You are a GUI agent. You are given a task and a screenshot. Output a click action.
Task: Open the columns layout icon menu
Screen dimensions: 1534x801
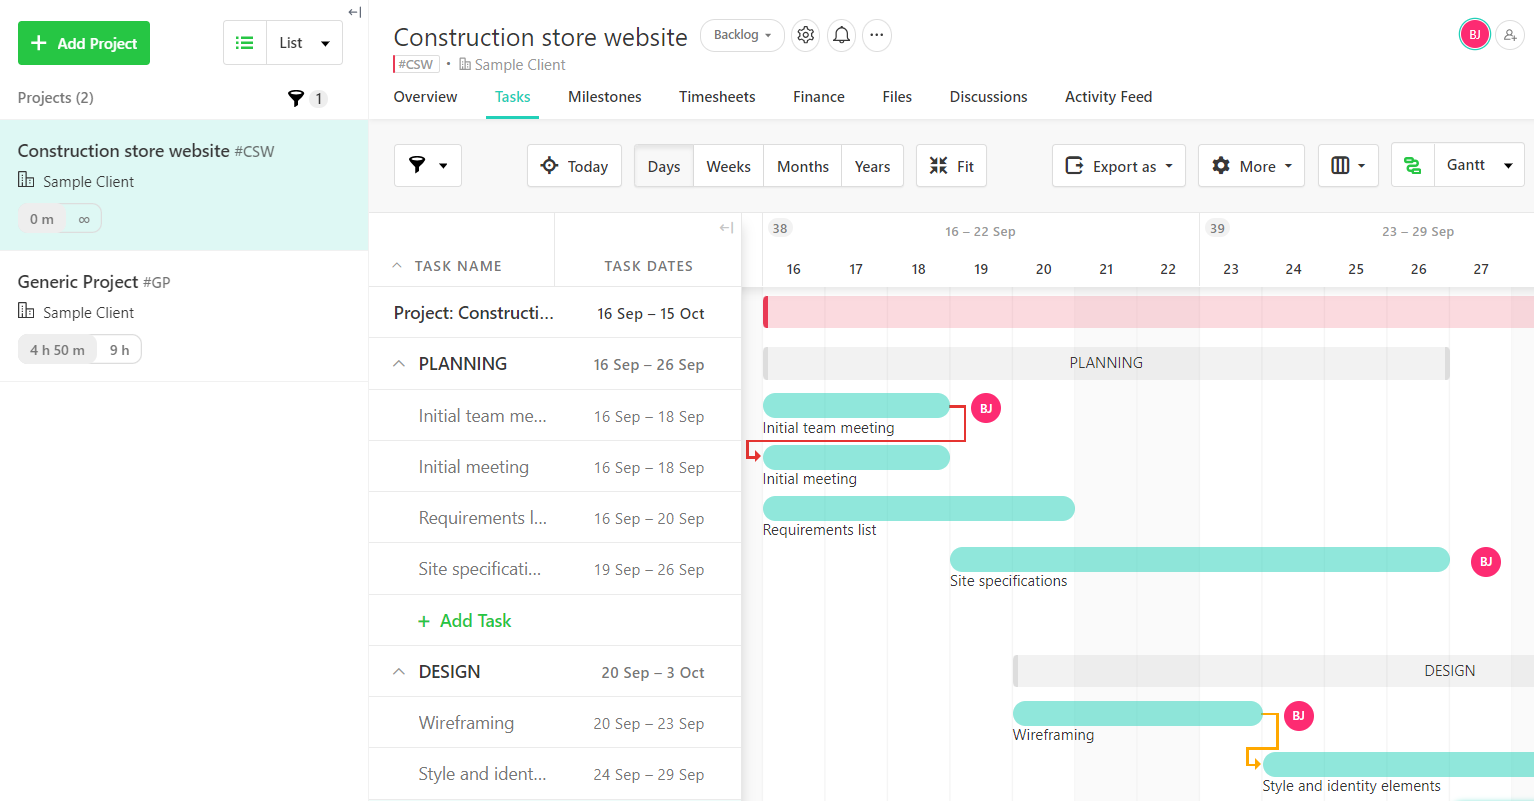tap(1347, 166)
